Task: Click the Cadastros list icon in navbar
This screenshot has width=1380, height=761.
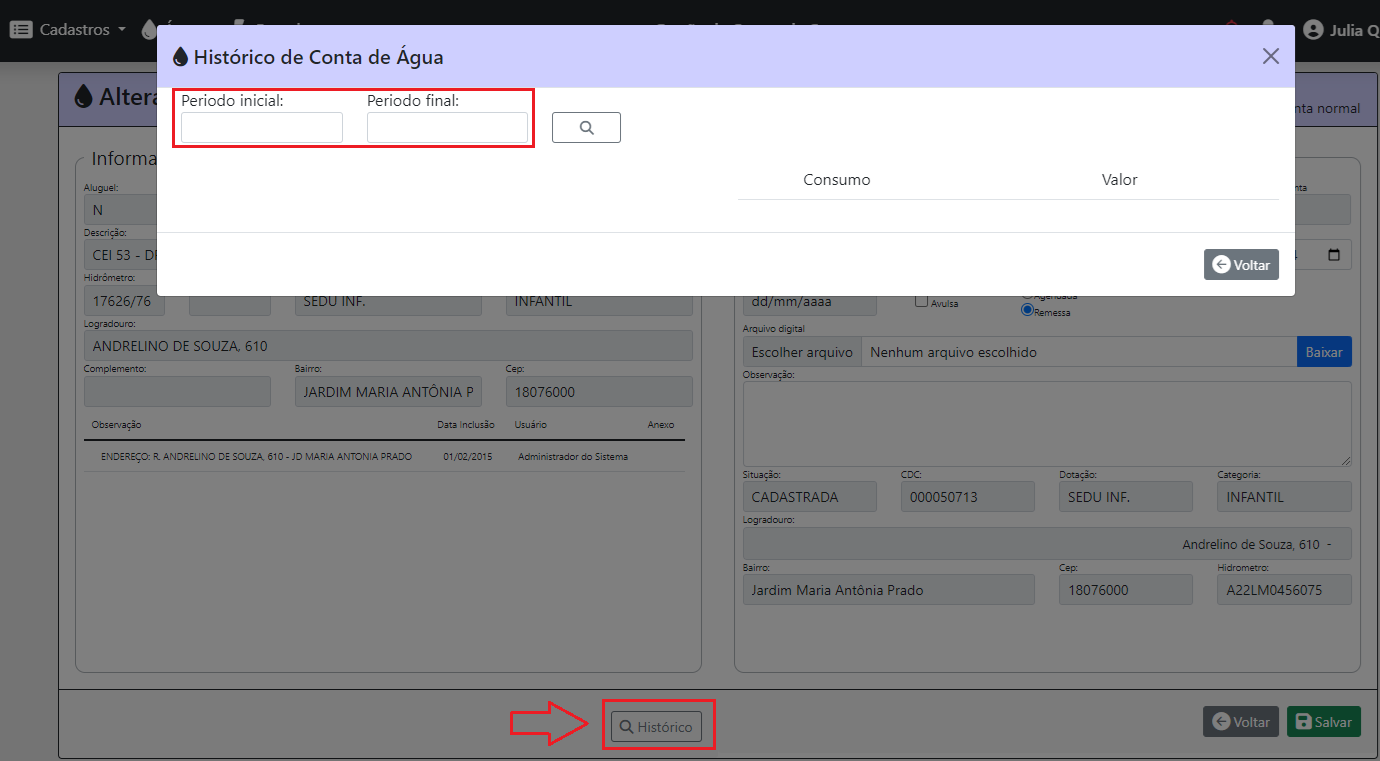Action: (x=21, y=30)
